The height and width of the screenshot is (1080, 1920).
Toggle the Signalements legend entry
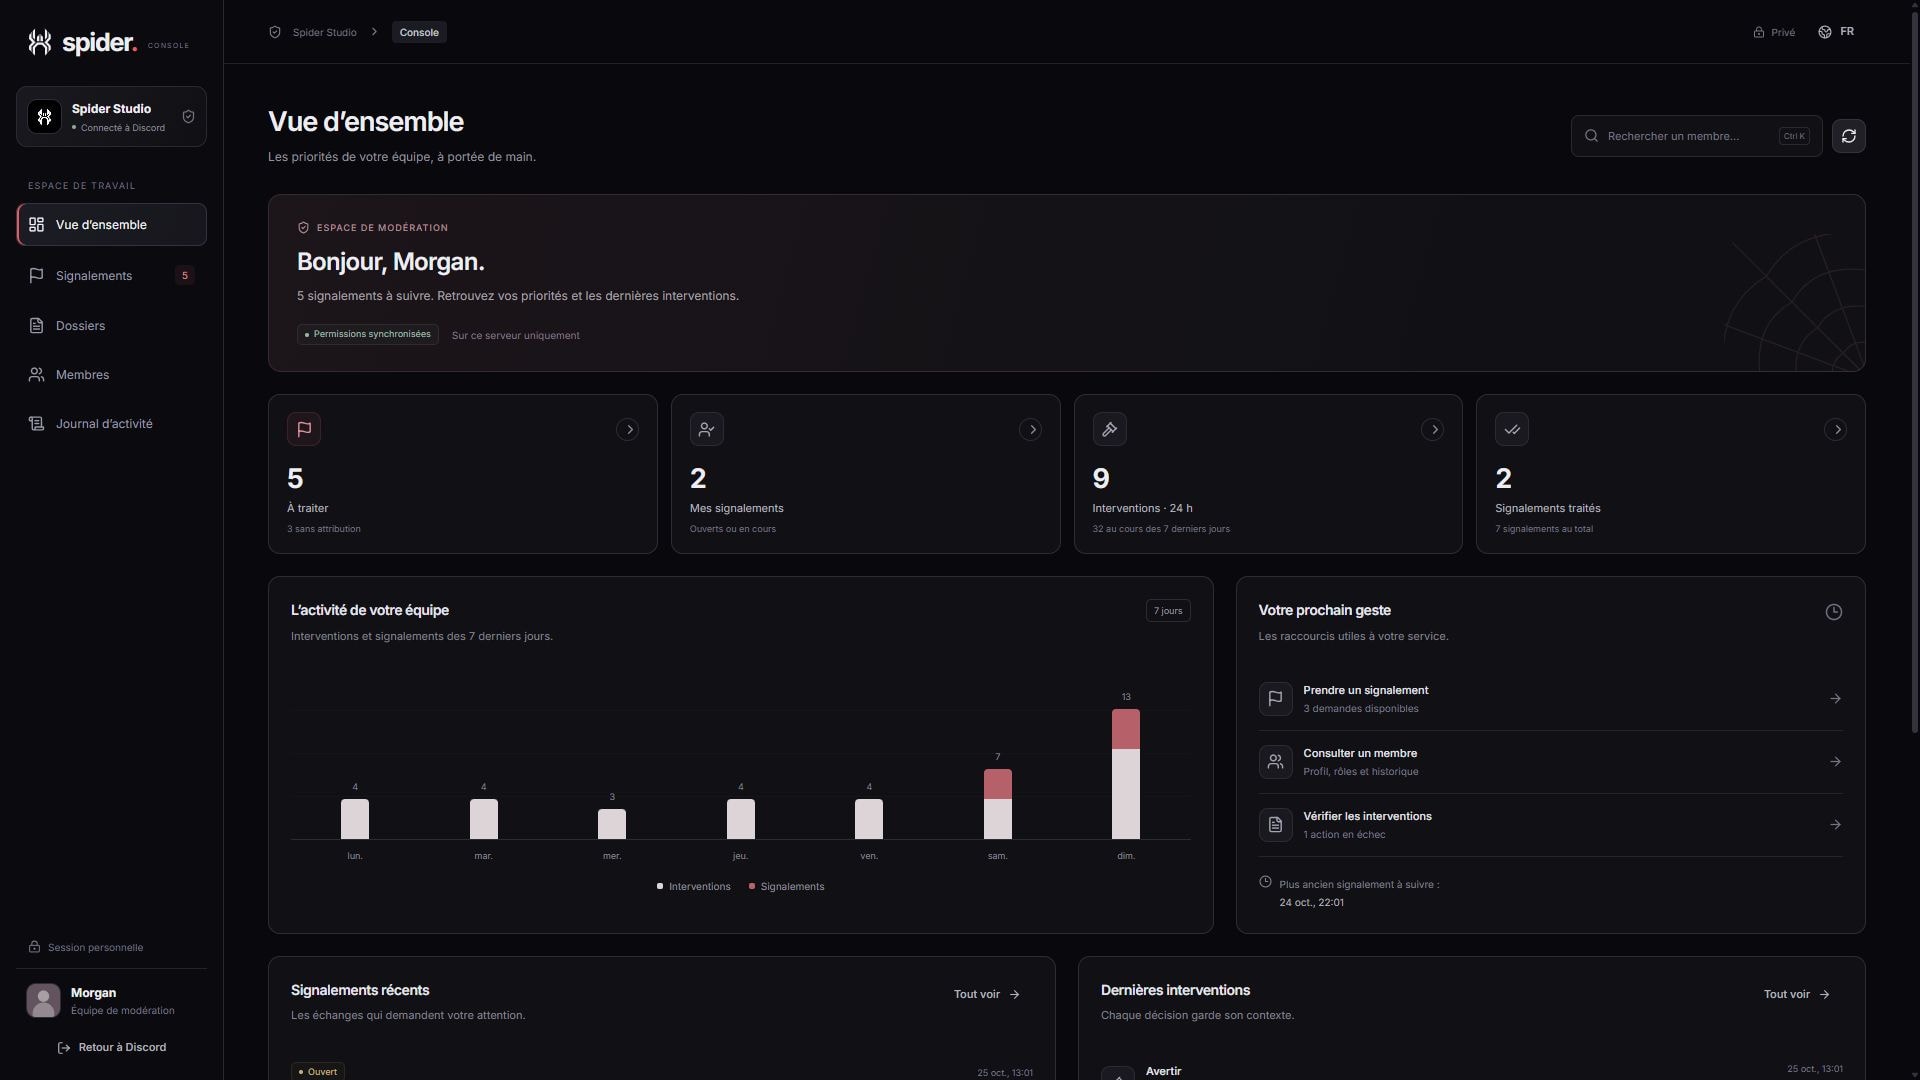coord(787,887)
